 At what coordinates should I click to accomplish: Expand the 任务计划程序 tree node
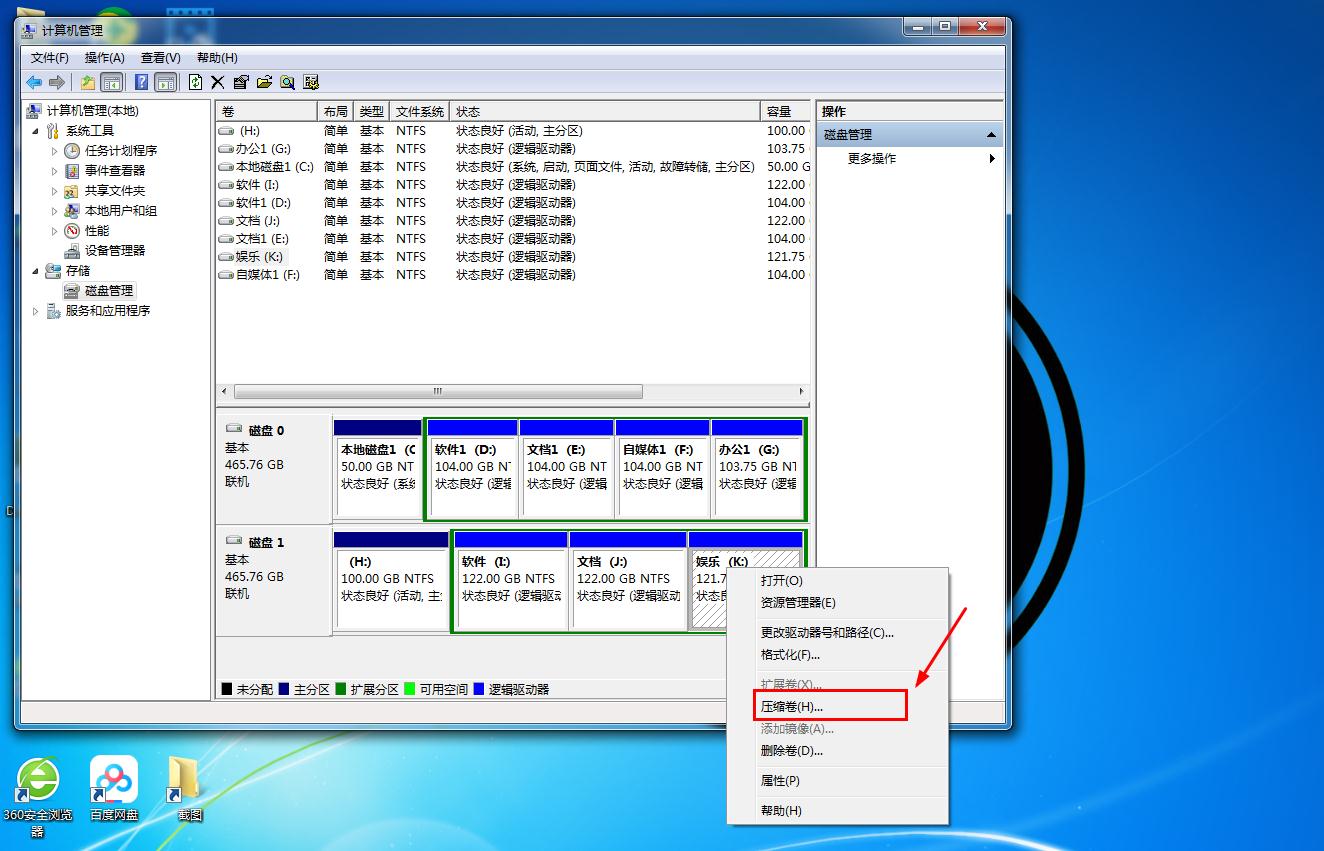click(x=55, y=151)
